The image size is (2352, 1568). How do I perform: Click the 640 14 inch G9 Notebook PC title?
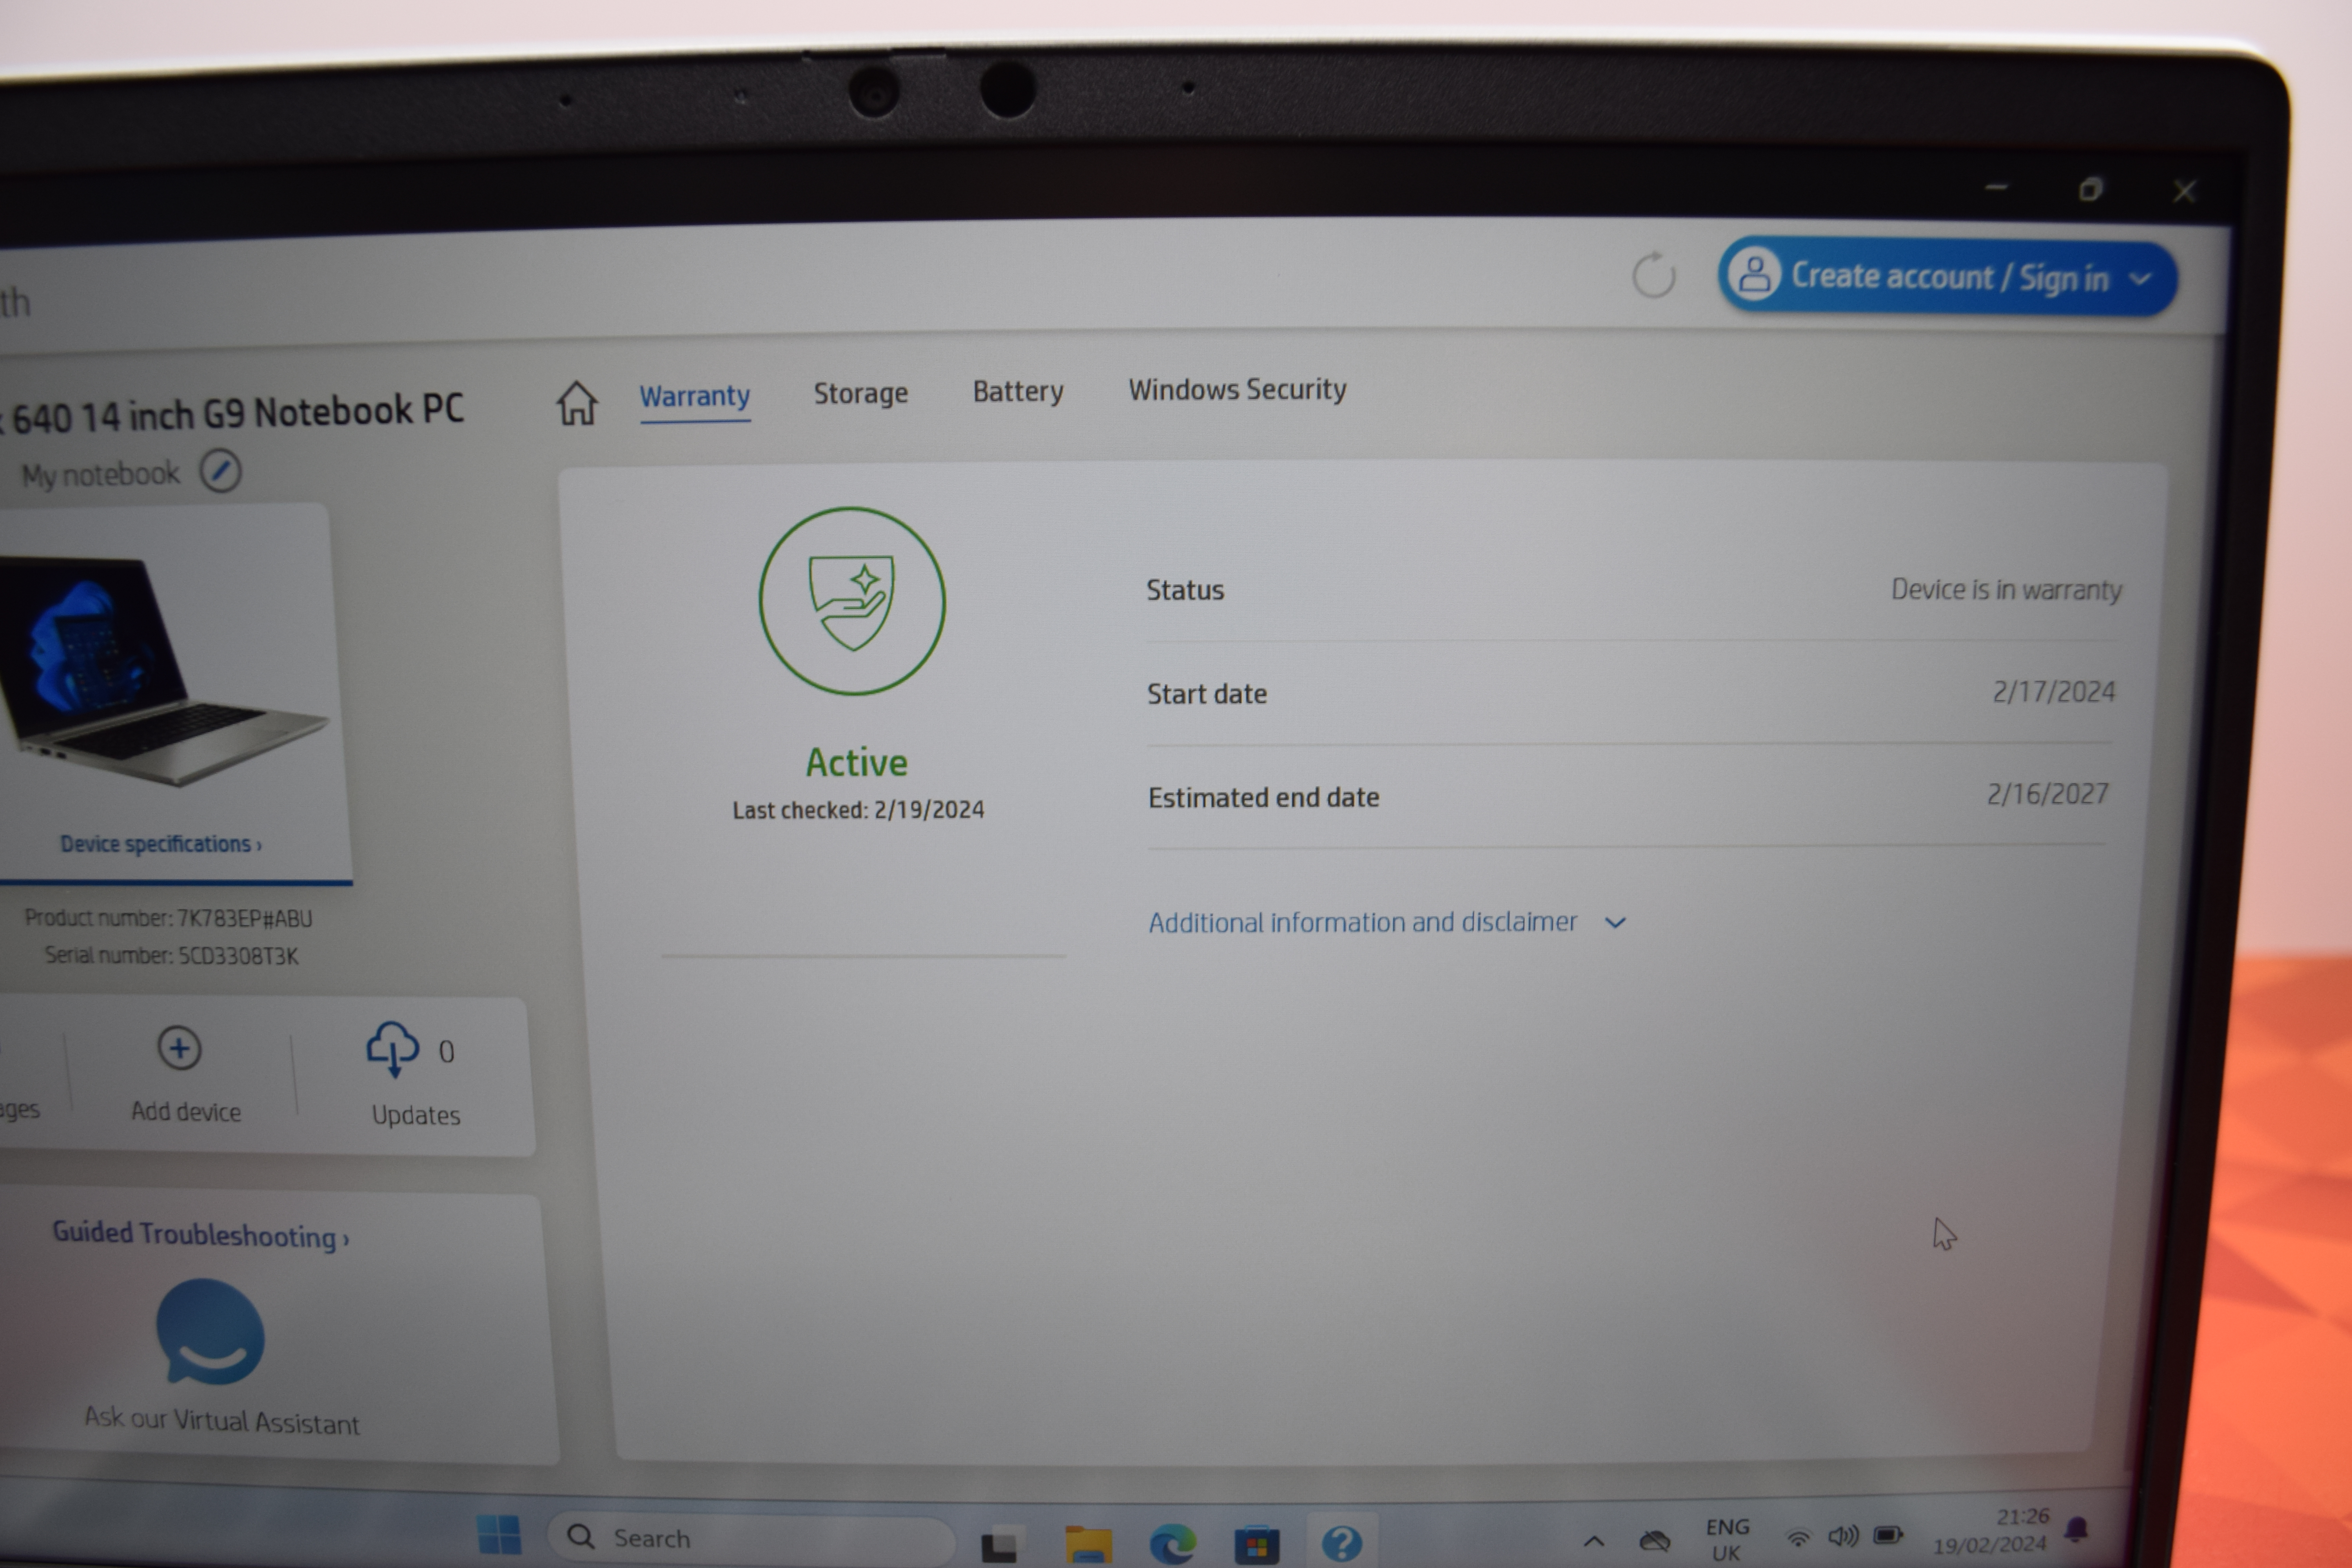pos(232,413)
